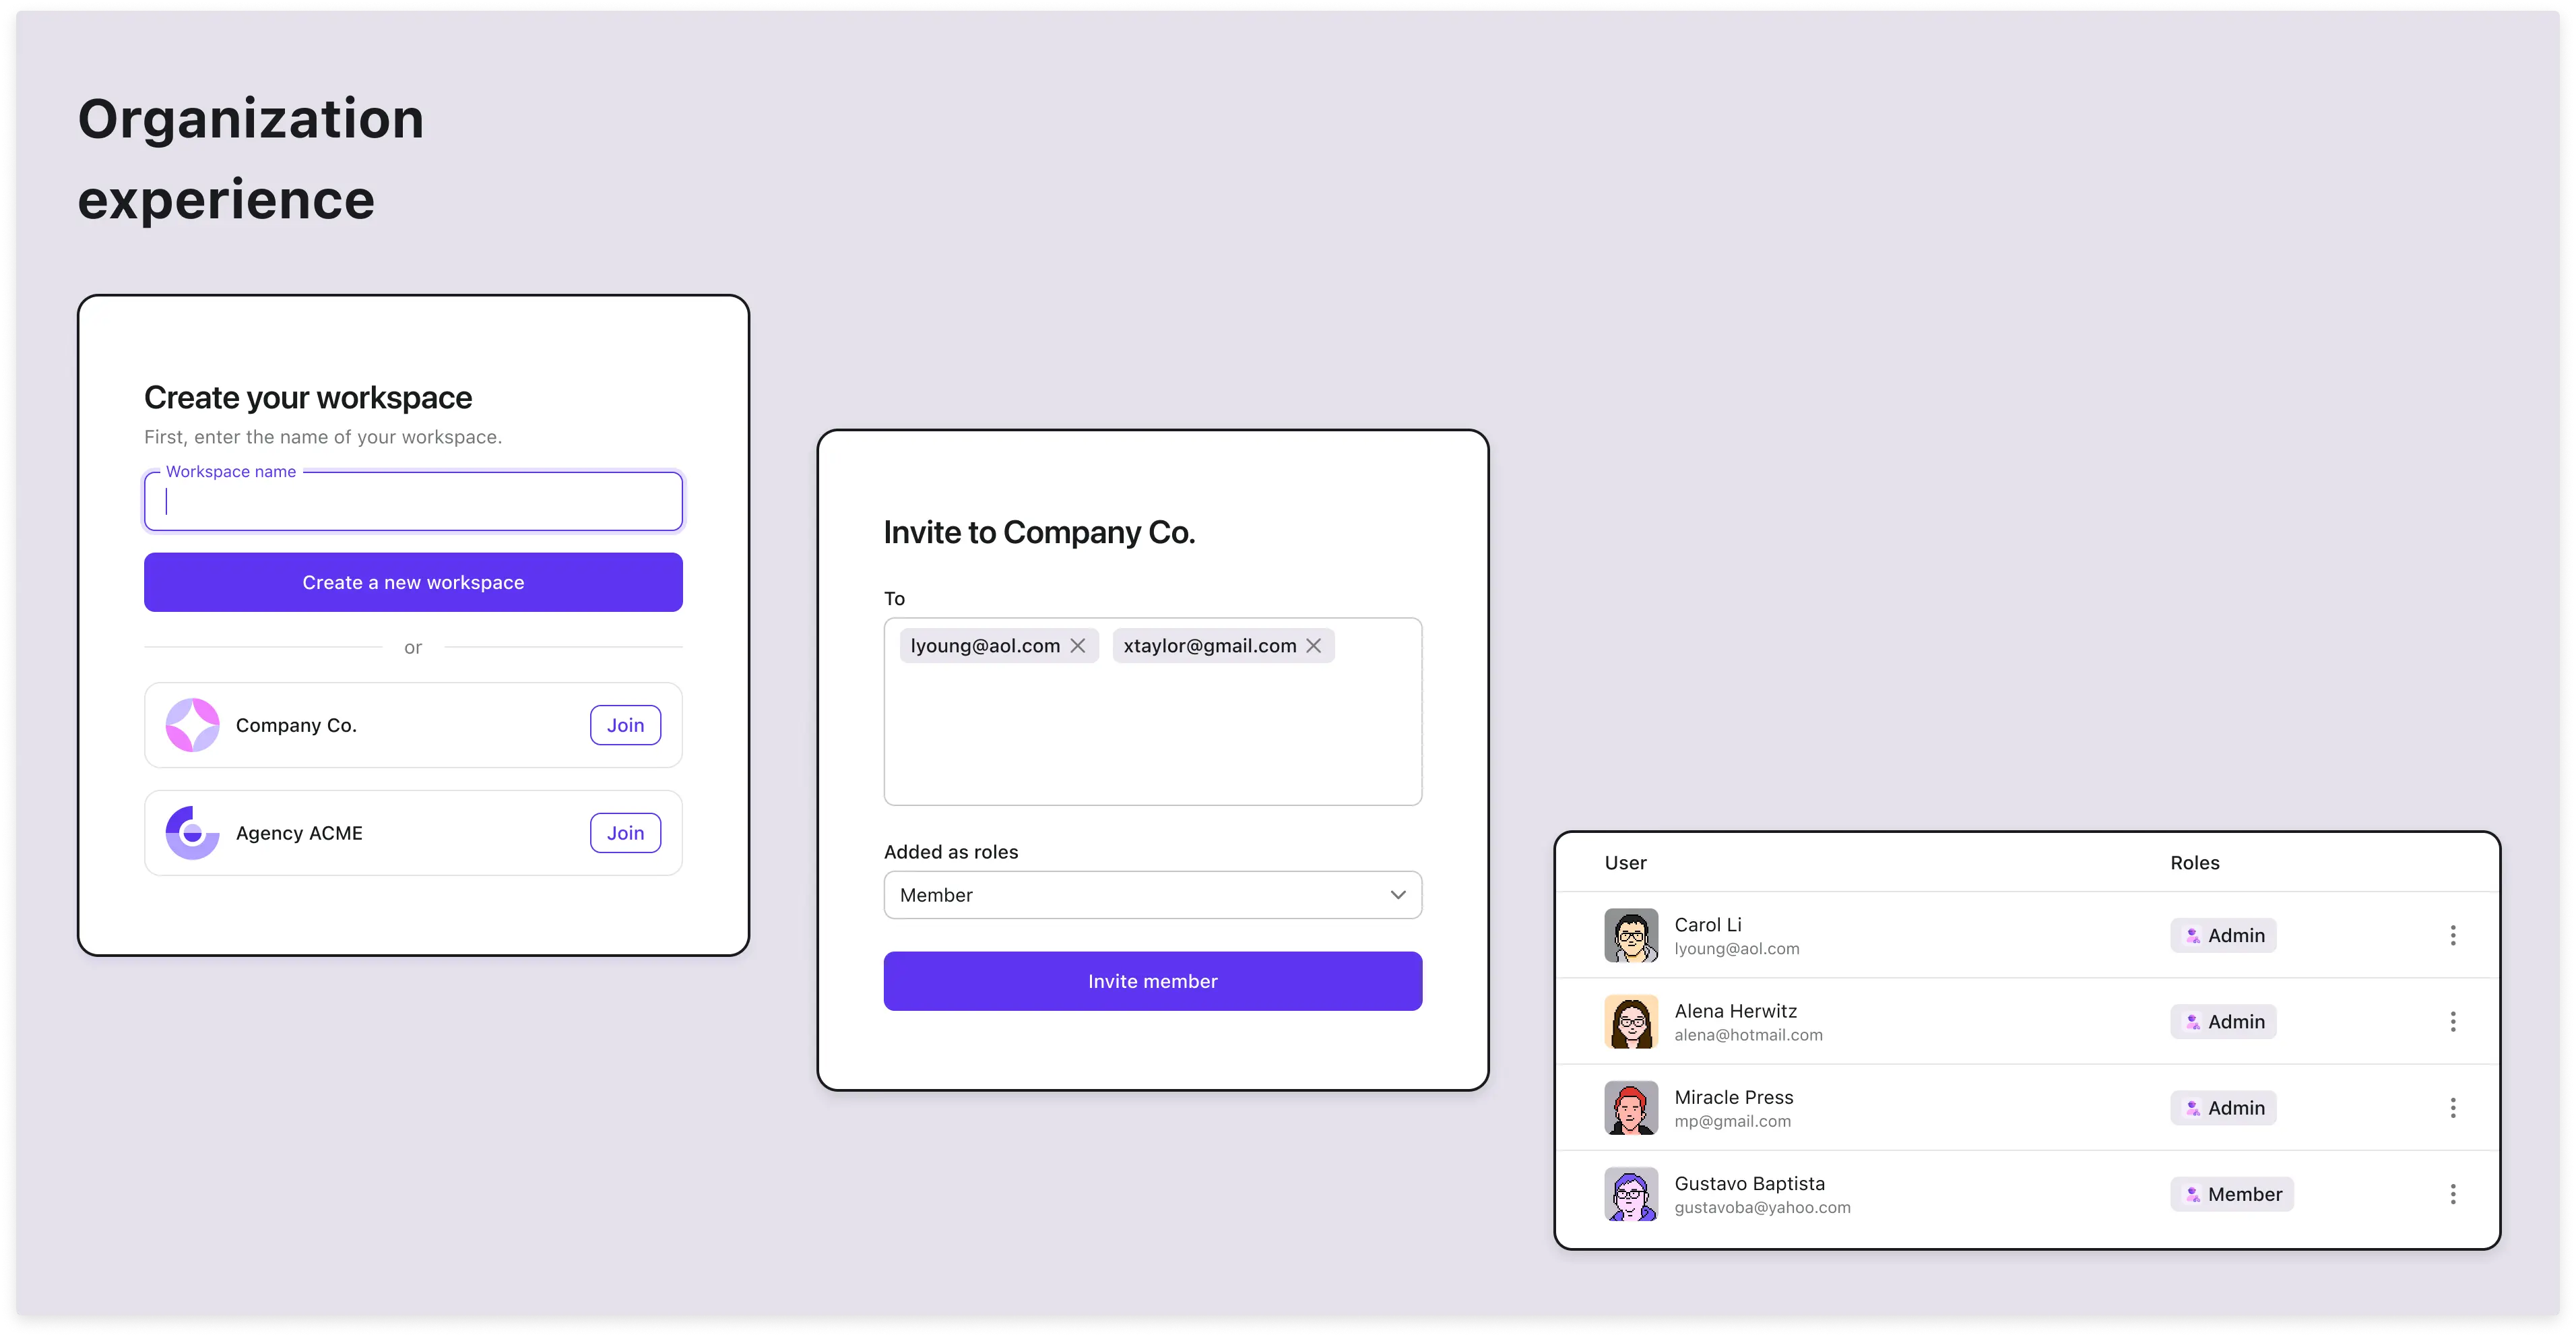
Task: Click Invite member button
Action: 1152,981
